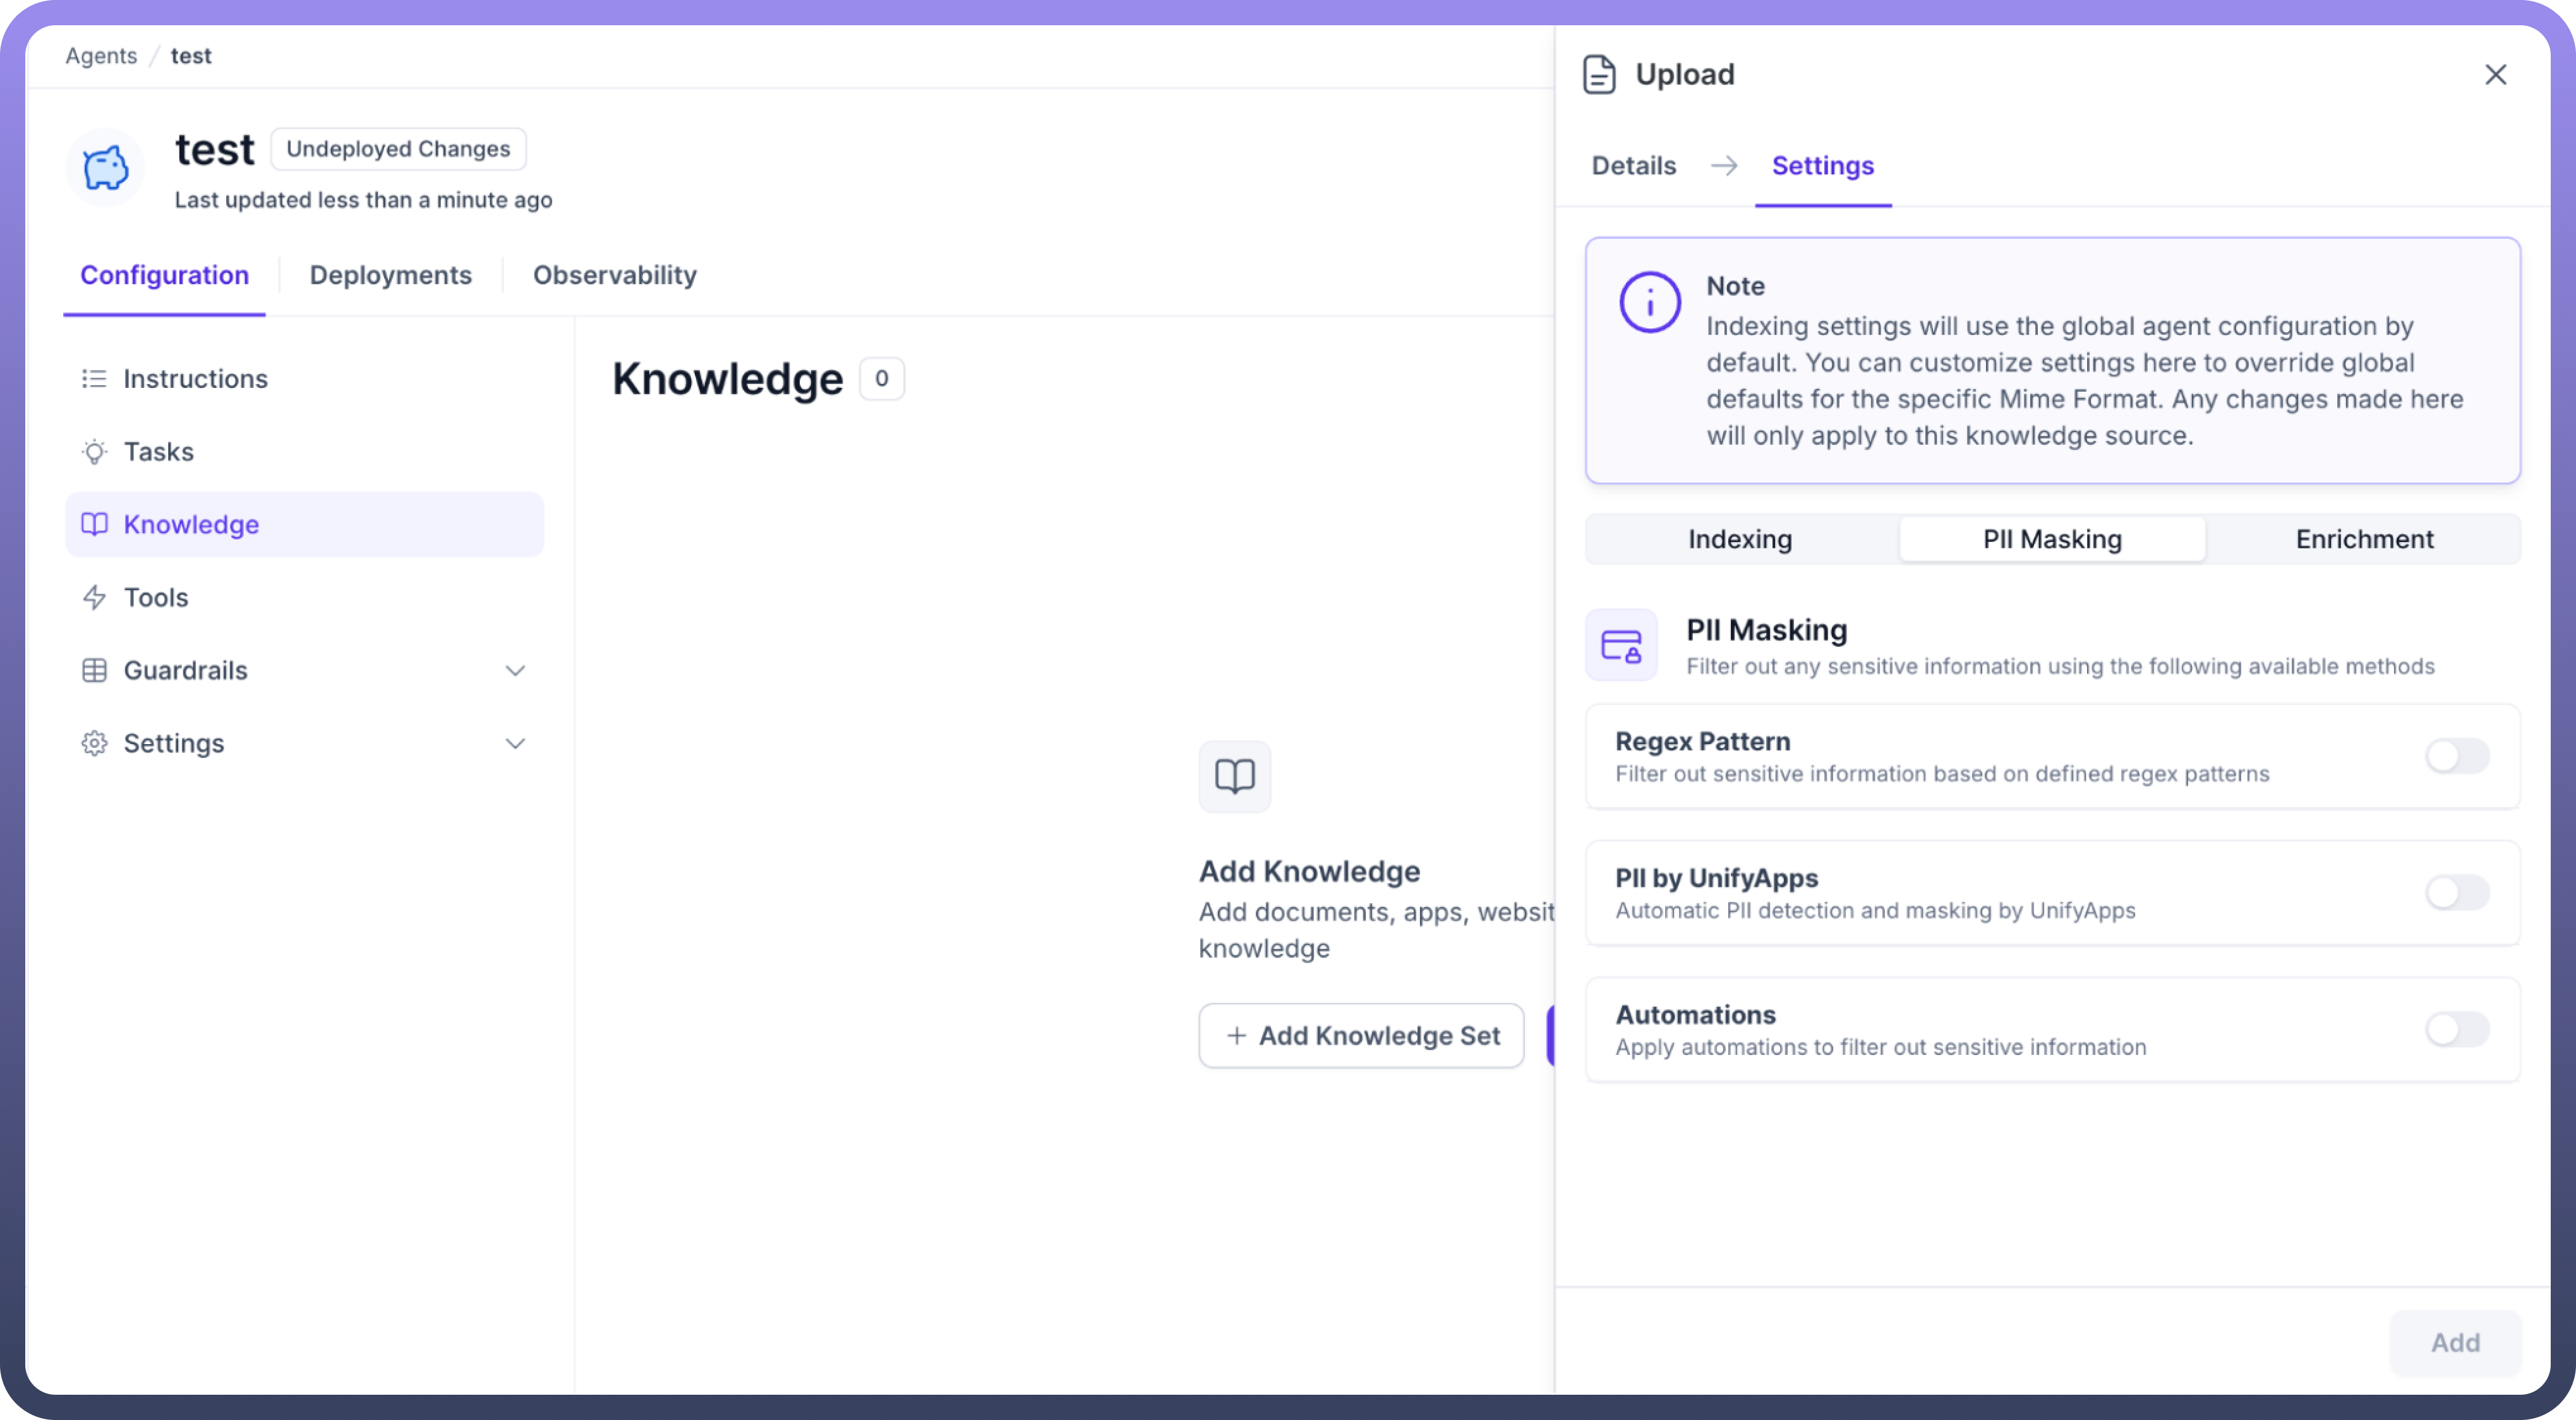This screenshot has width=2576, height=1420.
Task: Switch to the Deployments tab
Action: point(390,275)
